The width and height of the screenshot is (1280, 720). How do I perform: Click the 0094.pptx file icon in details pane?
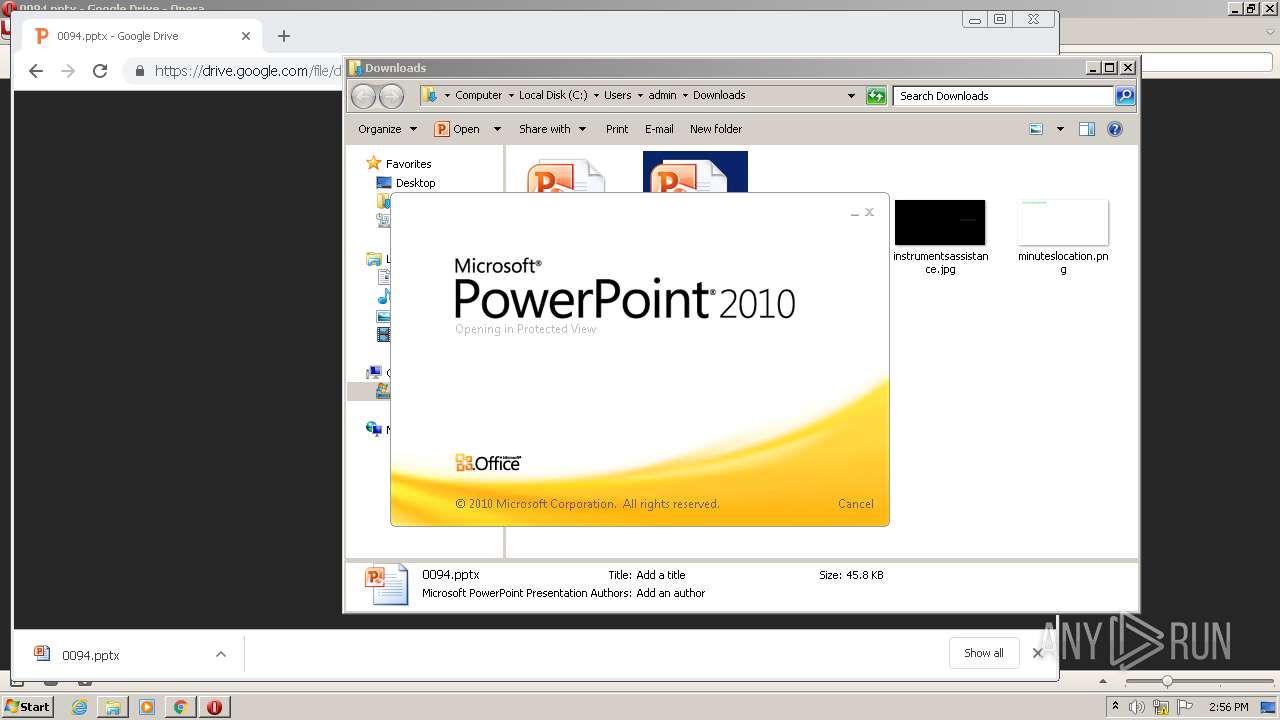pos(387,584)
